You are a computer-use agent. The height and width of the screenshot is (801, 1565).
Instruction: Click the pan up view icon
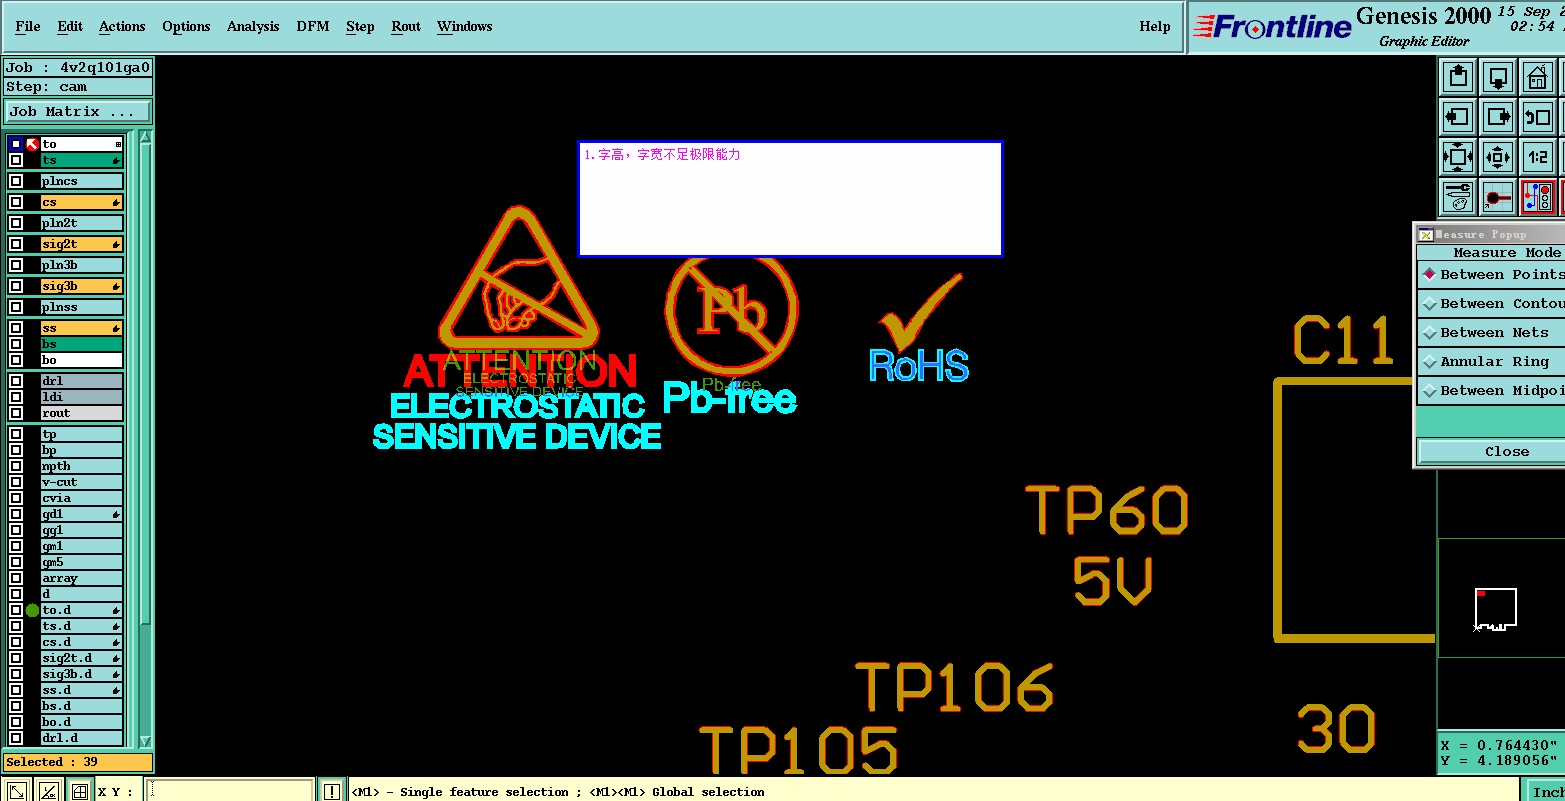point(1458,77)
